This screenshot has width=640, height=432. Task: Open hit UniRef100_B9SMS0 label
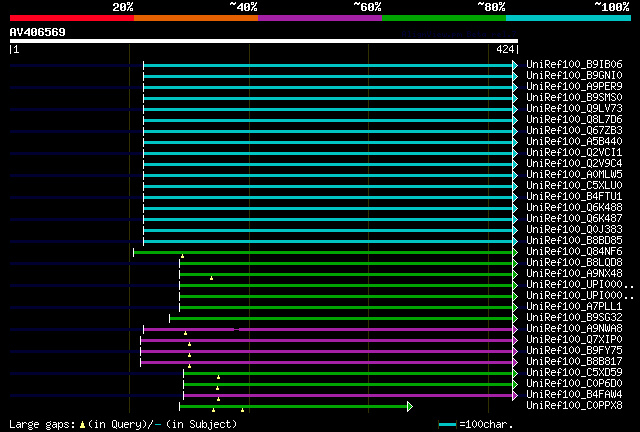click(x=574, y=97)
